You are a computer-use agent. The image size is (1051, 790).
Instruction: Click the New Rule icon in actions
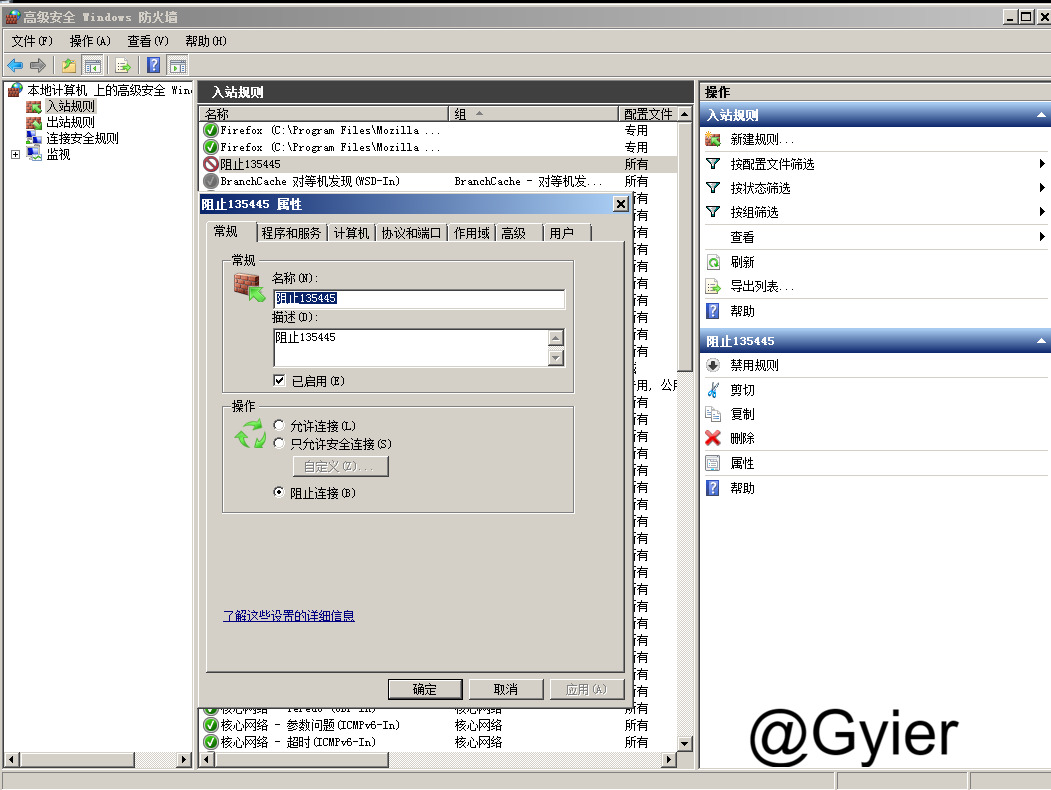pos(713,139)
